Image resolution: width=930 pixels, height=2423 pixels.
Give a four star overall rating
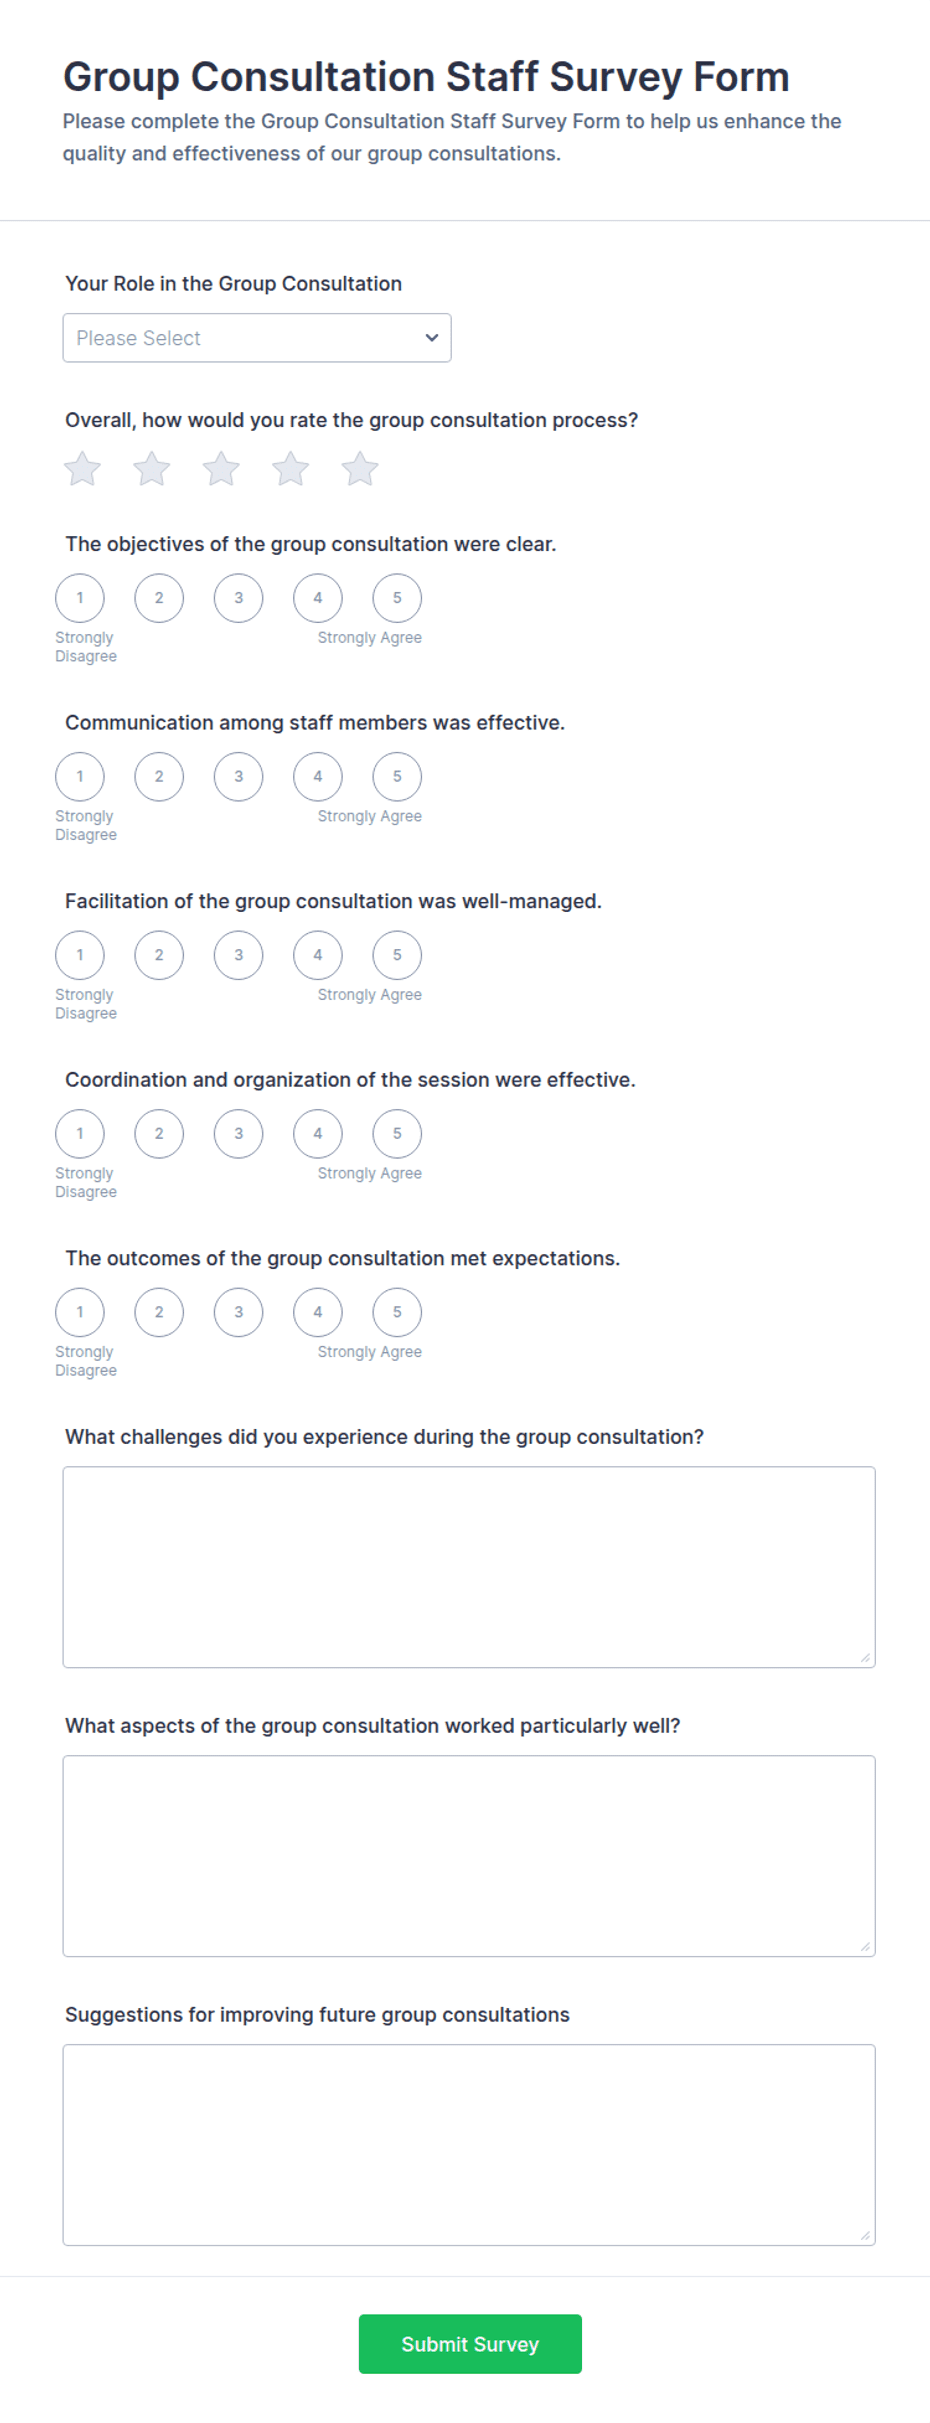pos(291,469)
